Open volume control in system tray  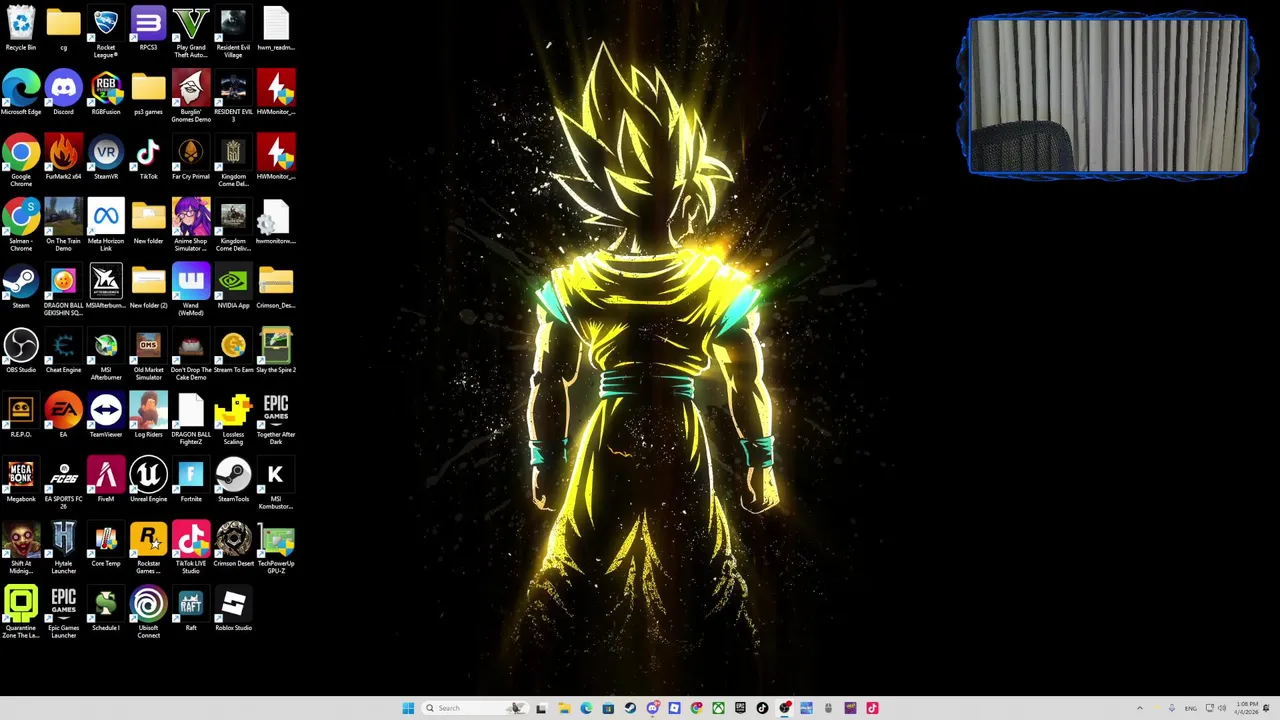(1224, 708)
